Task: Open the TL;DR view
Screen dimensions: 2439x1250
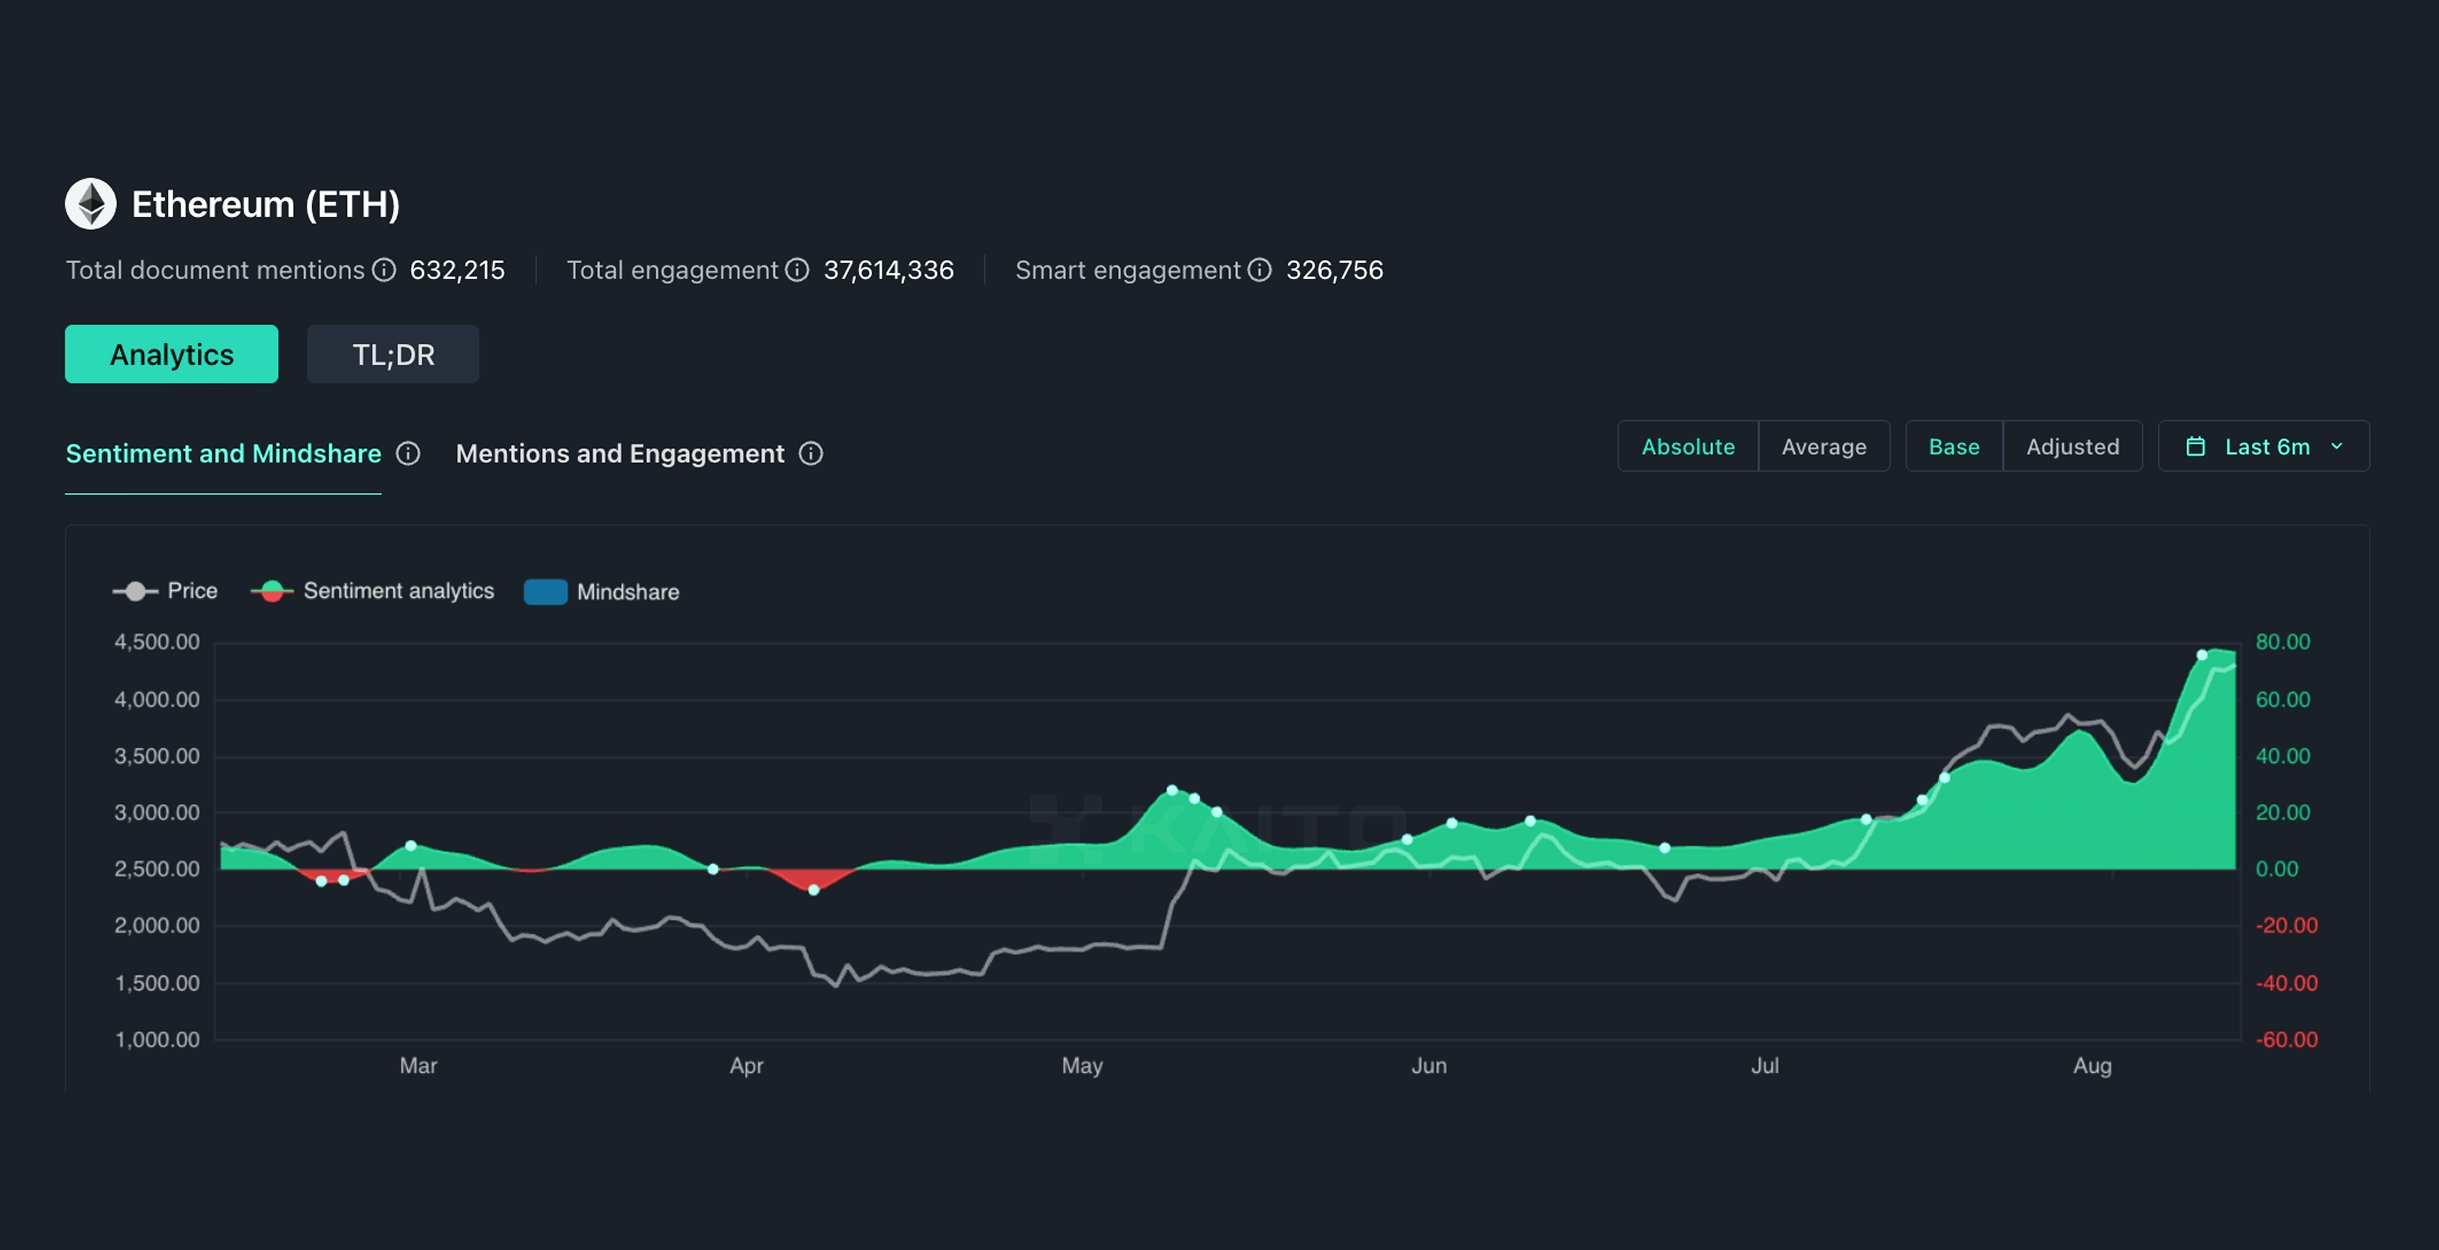Action: [x=393, y=354]
